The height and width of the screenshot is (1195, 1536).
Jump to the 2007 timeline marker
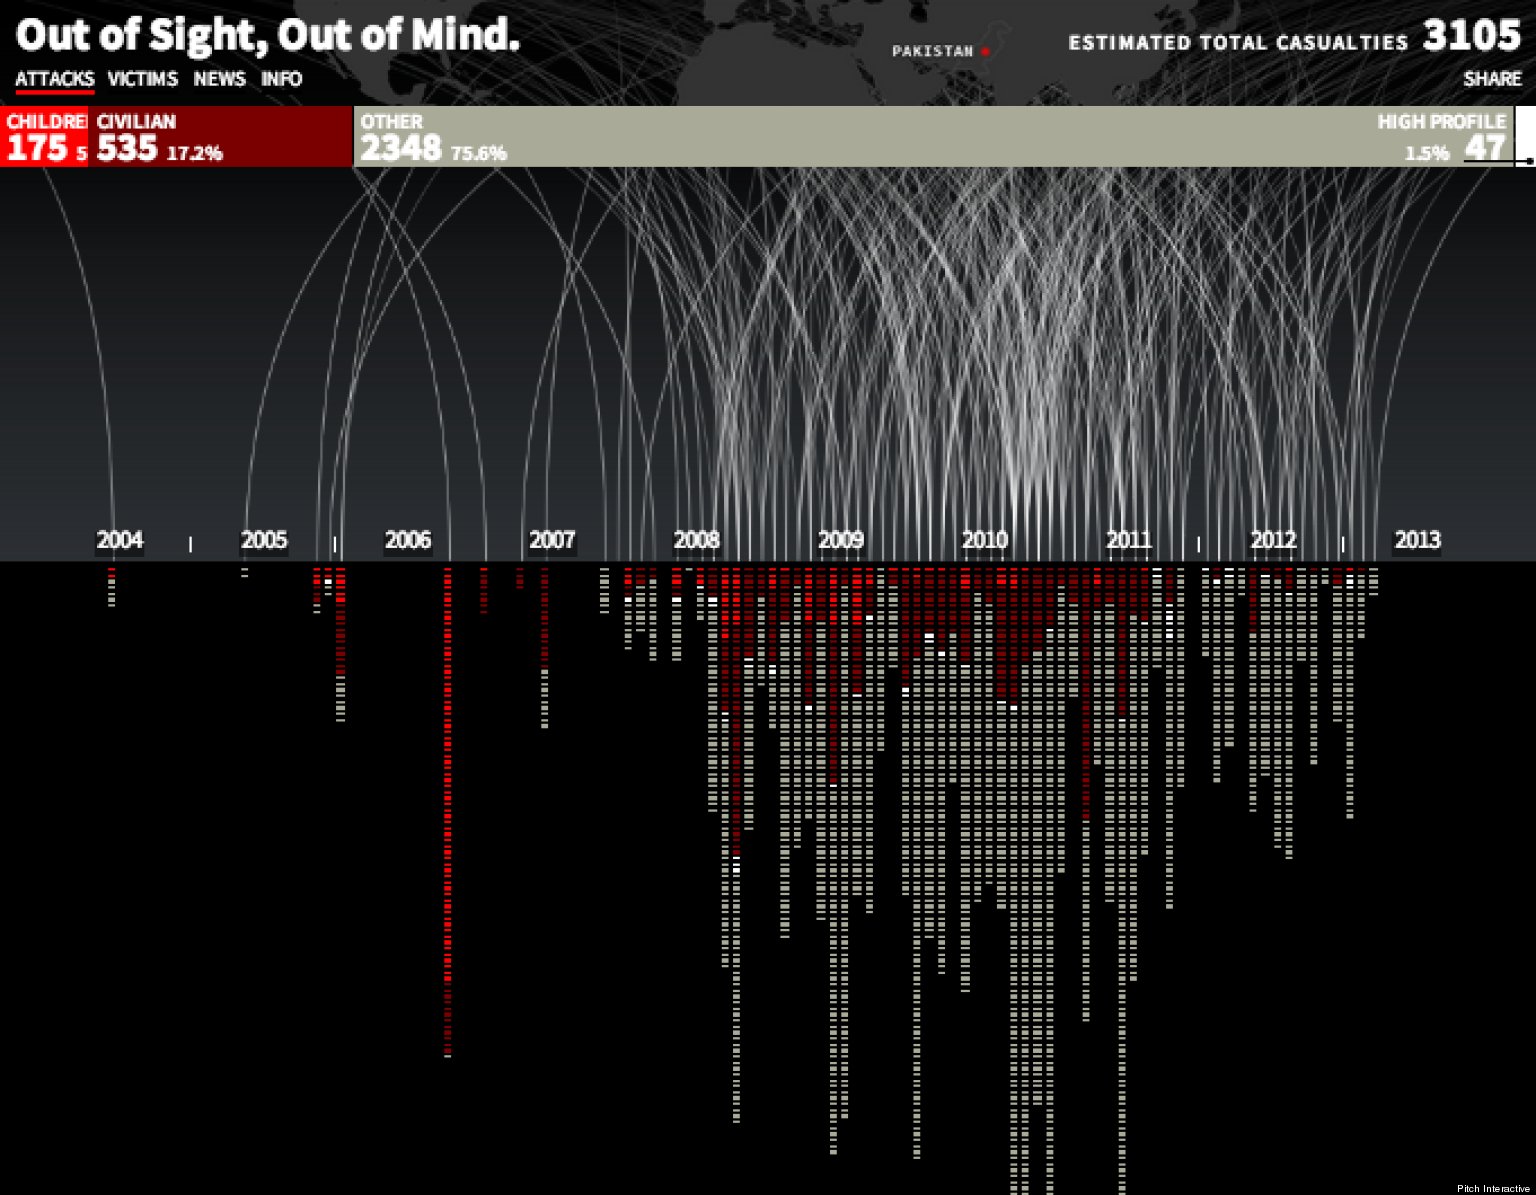pyautogui.click(x=552, y=540)
